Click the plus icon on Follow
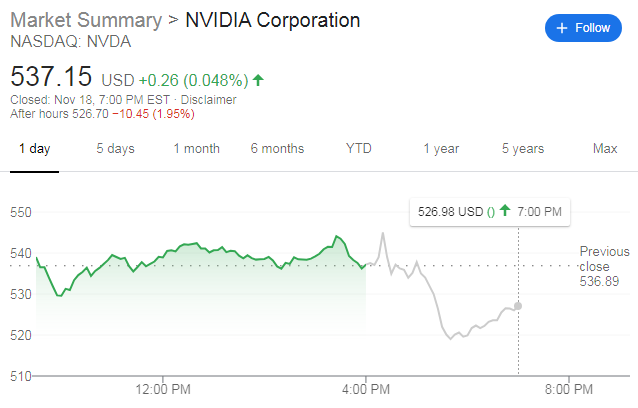This screenshot has width=638, height=408. (x=562, y=28)
